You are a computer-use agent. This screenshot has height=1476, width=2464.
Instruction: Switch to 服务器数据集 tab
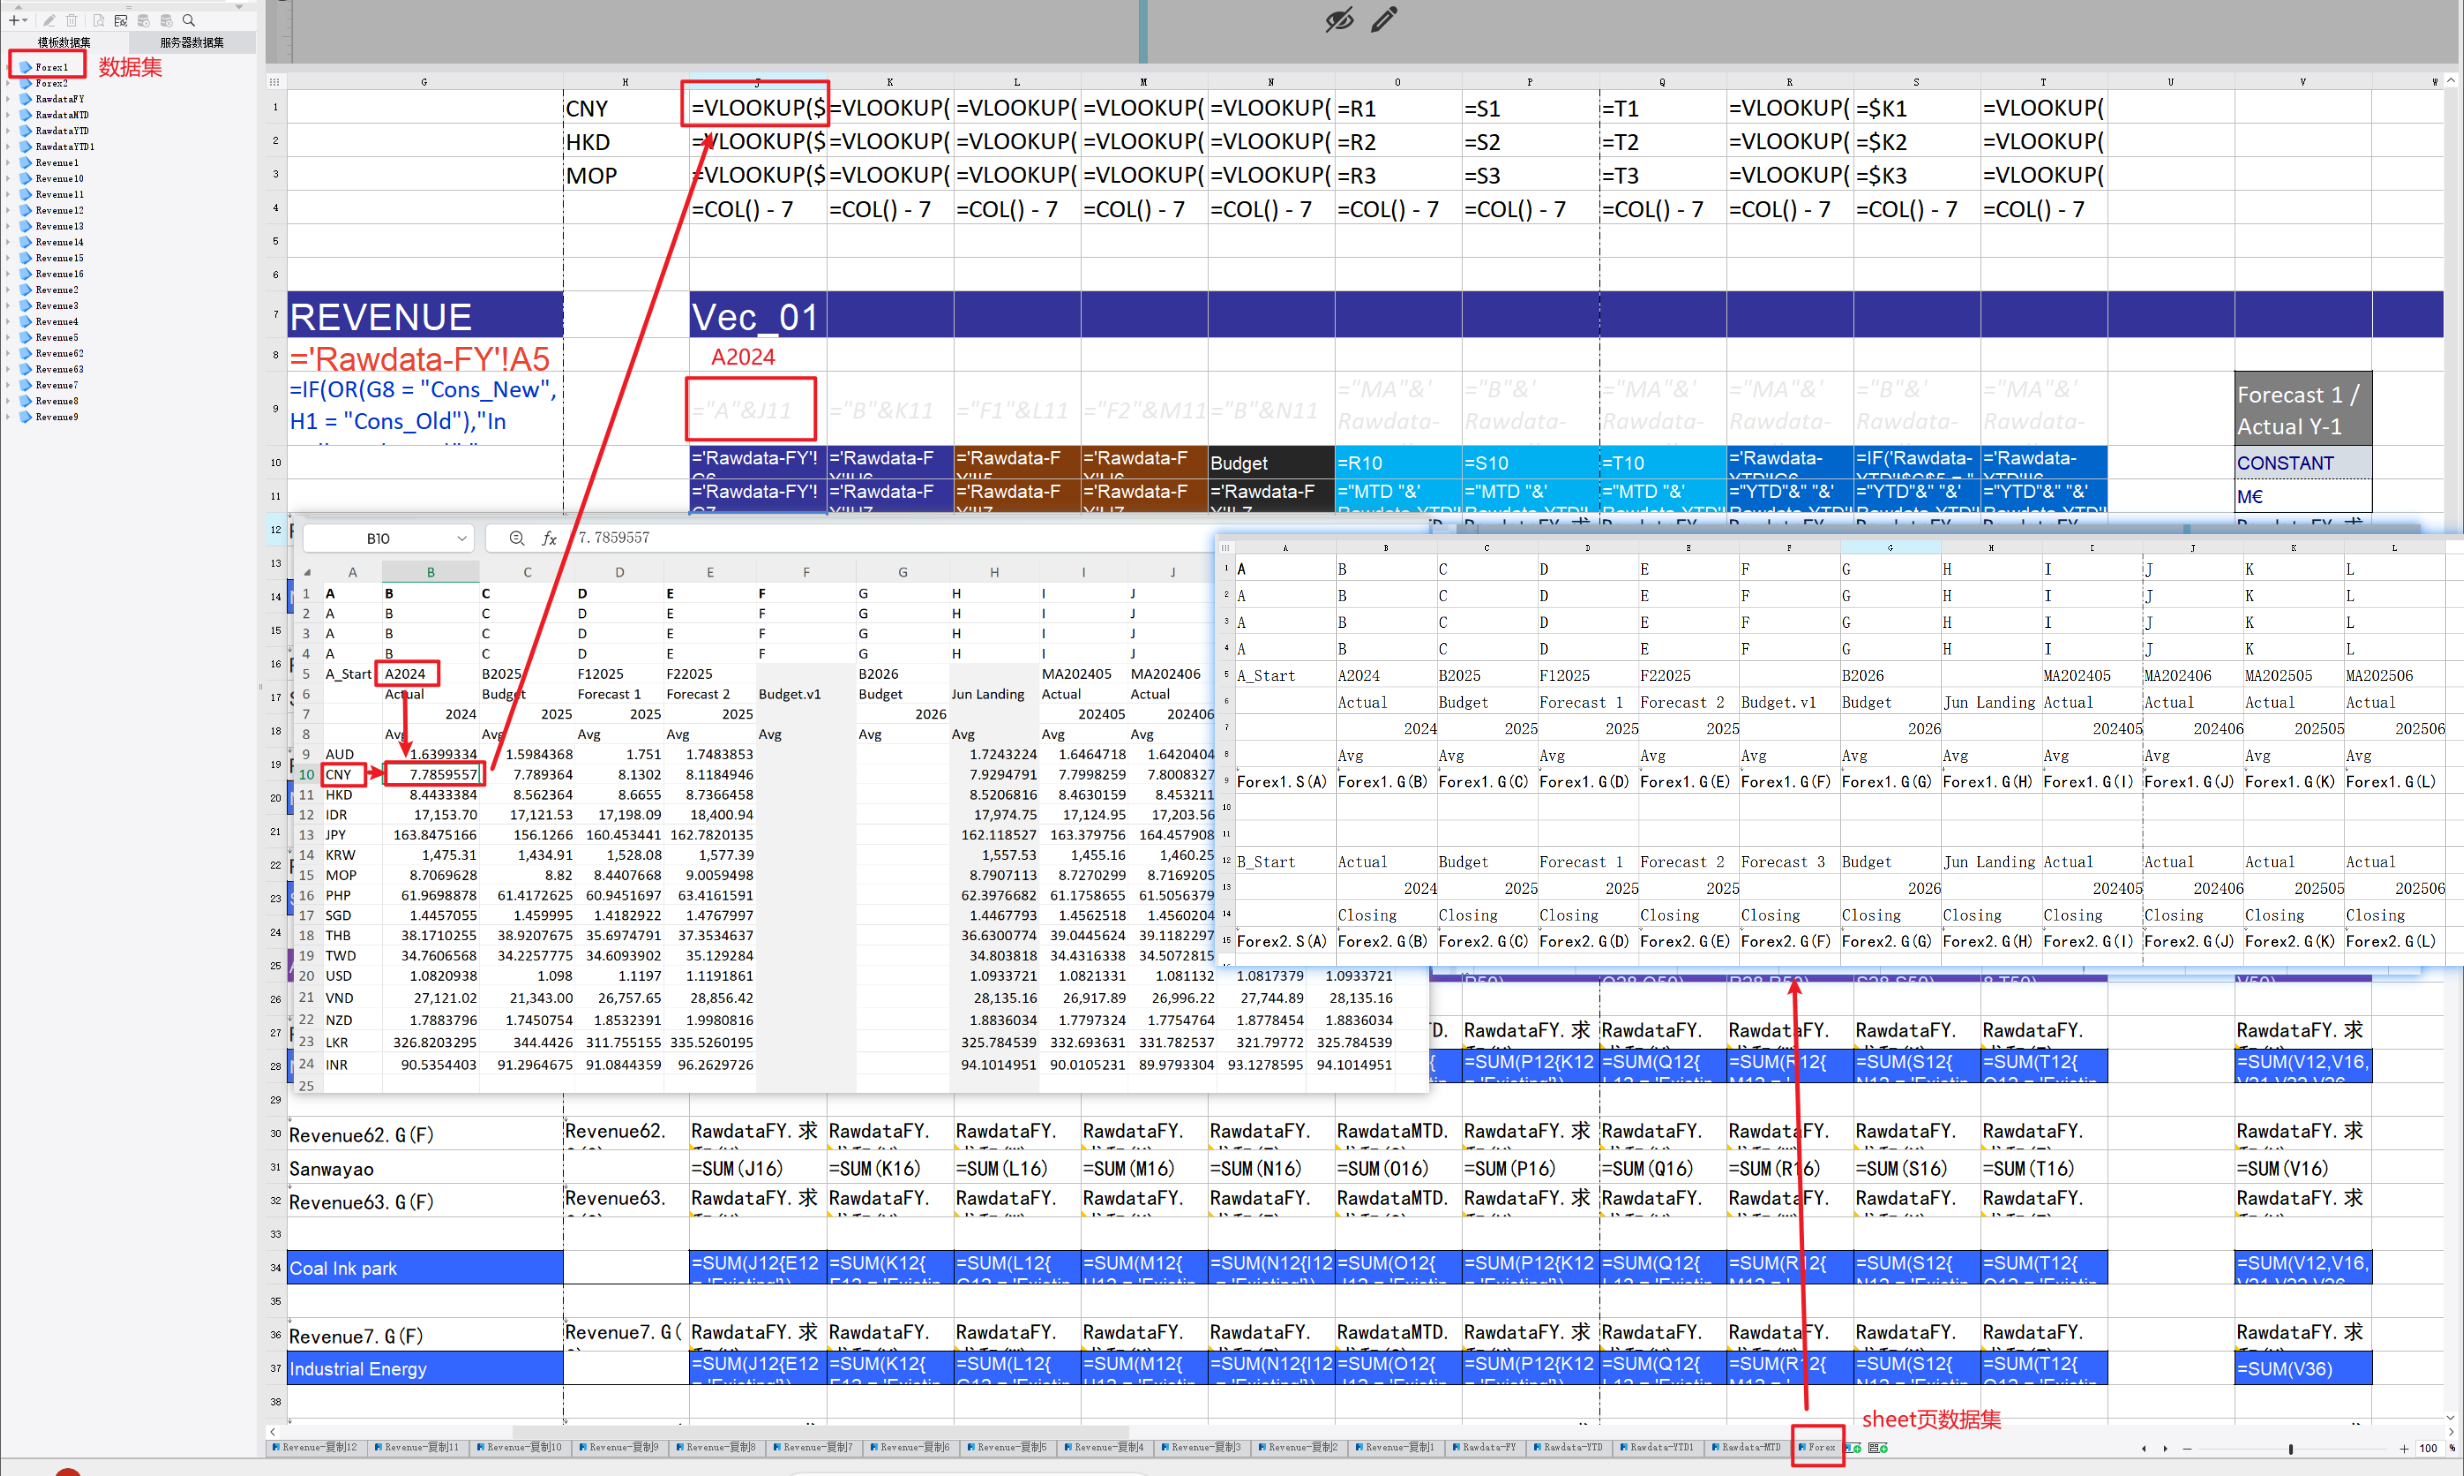(x=192, y=42)
